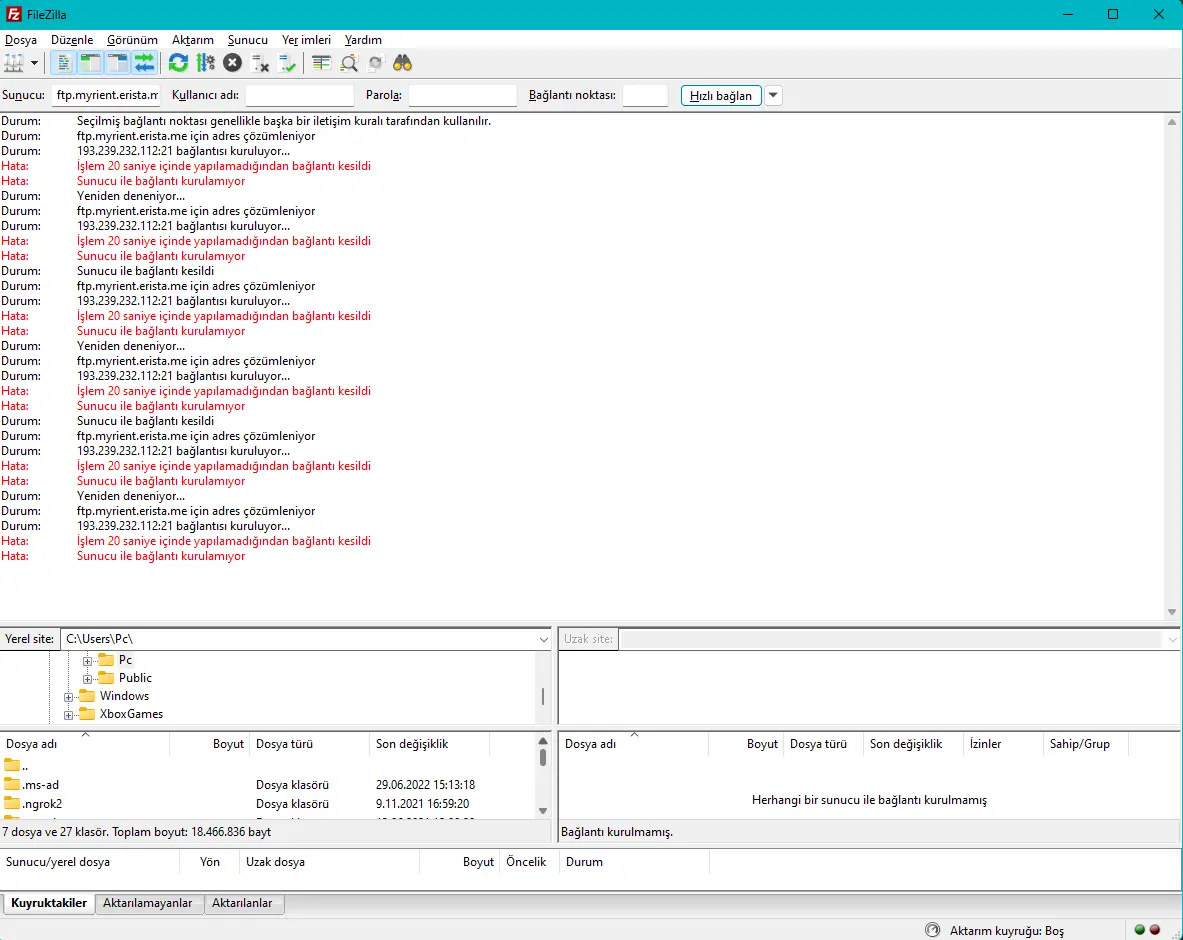Click Sunucu/yerel dosya queue column header
The width and height of the screenshot is (1183, 940).
point(90,862)
